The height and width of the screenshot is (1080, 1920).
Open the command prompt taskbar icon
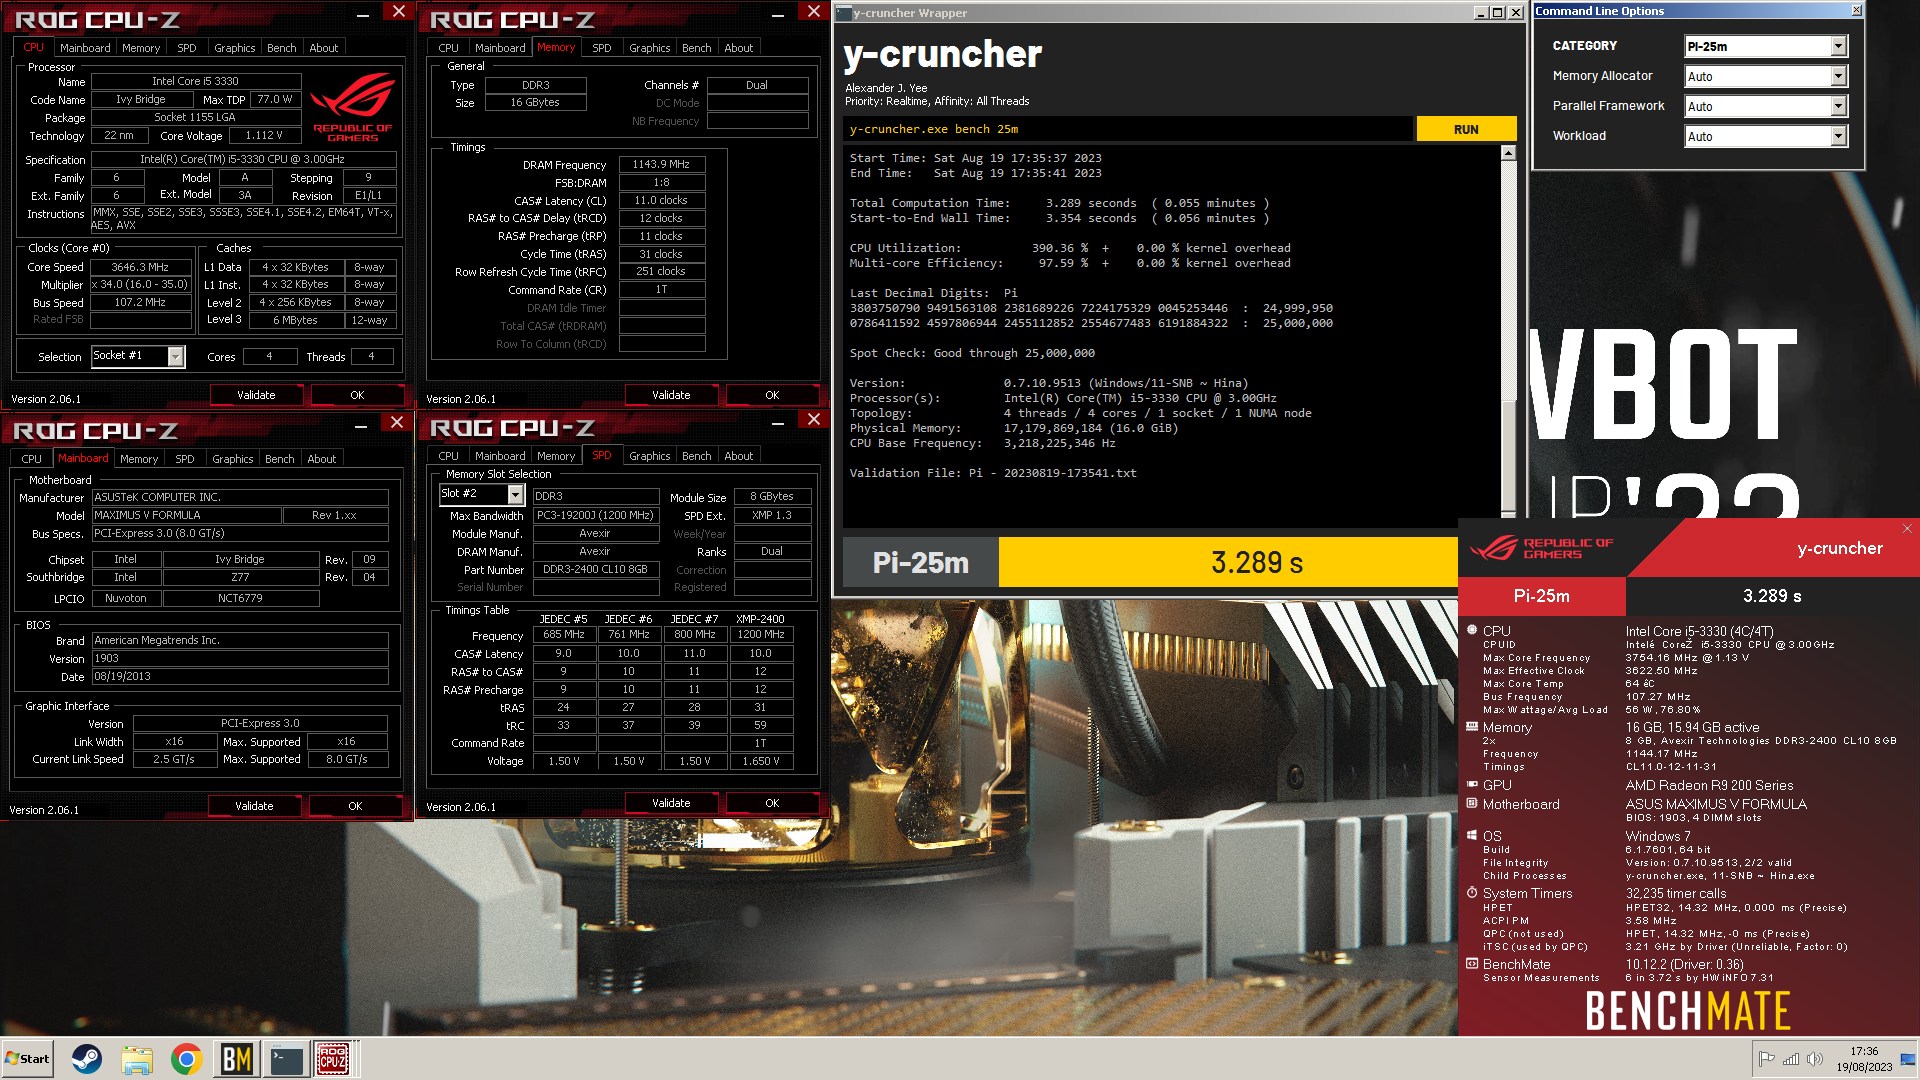tap(286, 1059)
